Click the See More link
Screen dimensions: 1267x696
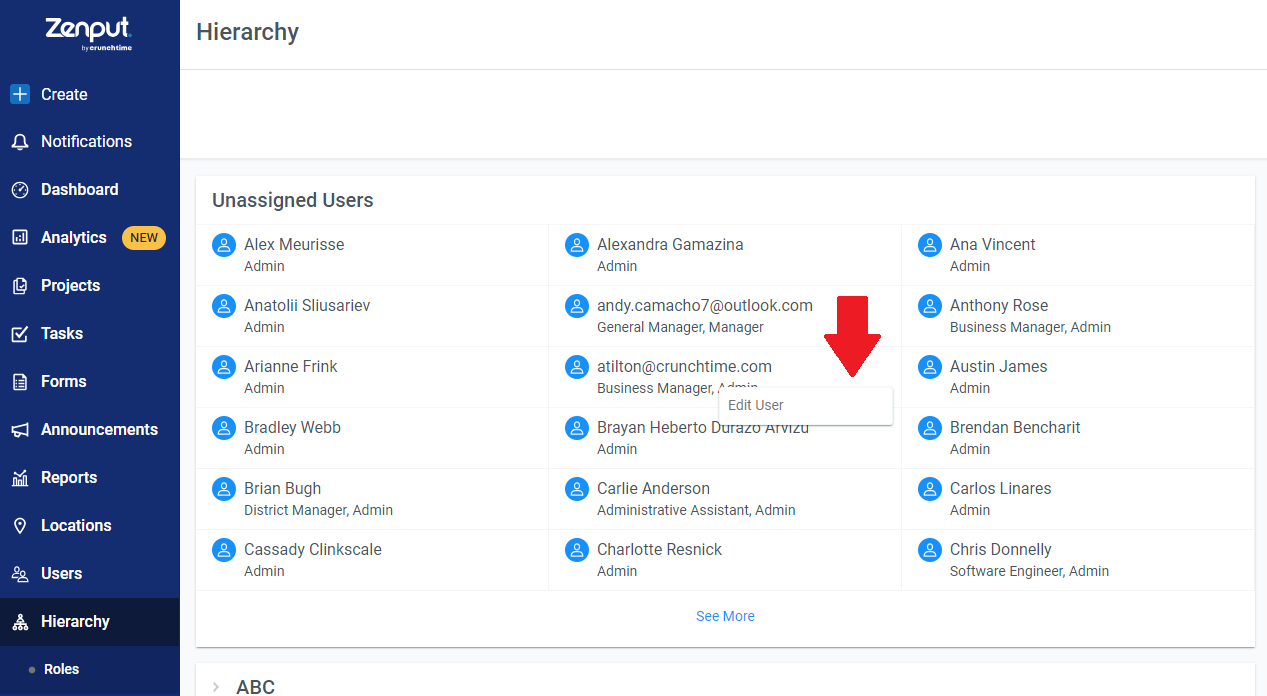725,617
